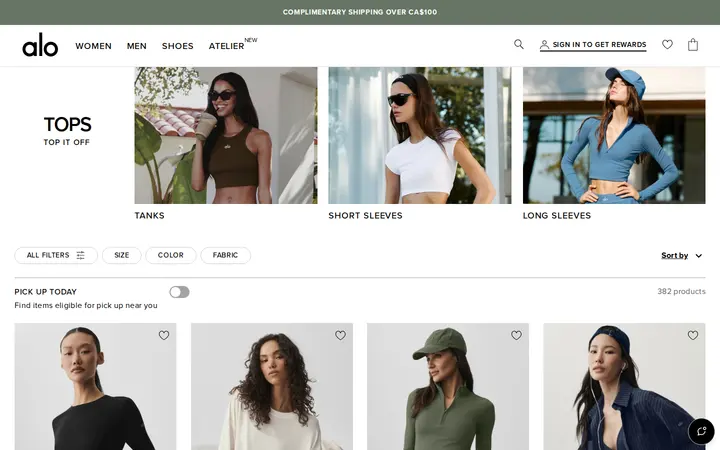This screenshot has width=720, height=450.
Task: Favorite the green half-zip top product
Action: 517,335
